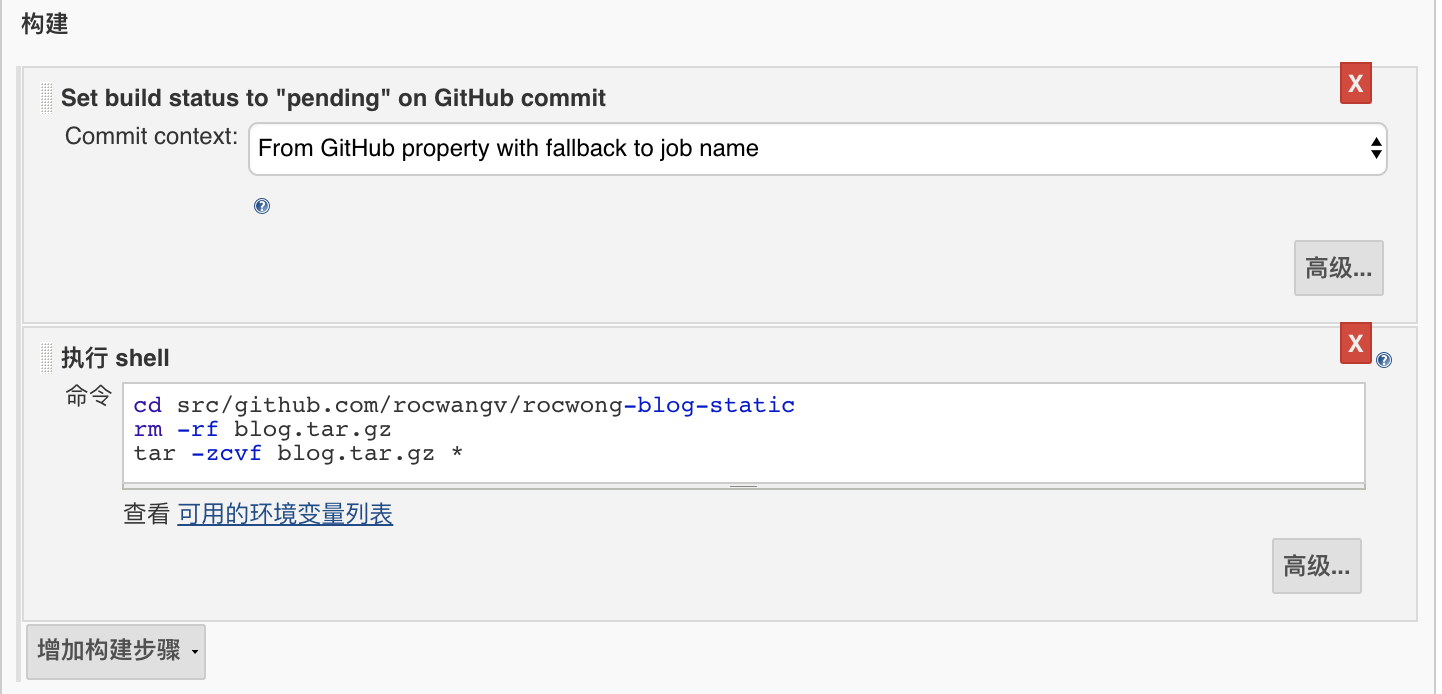Screen dimensions: 1442x694
Task: Show help for the 执行 shell step
Action: point(1384,360)
